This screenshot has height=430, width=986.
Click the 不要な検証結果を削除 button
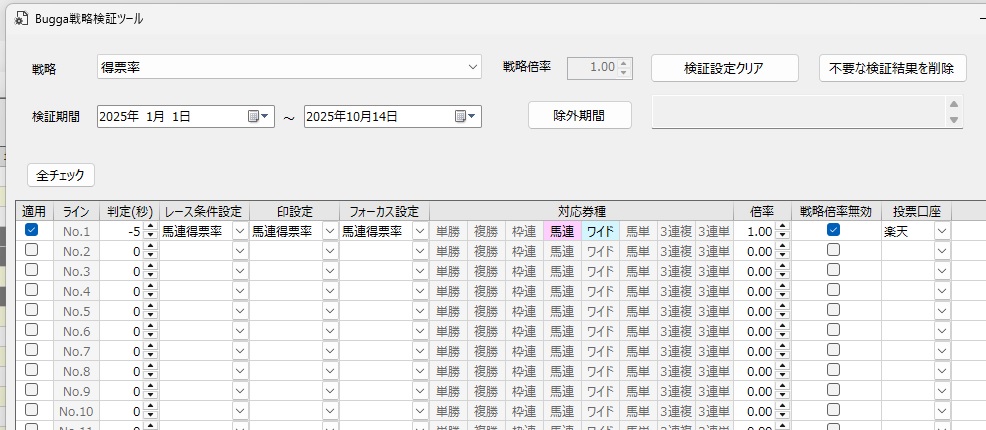point(892,68)
